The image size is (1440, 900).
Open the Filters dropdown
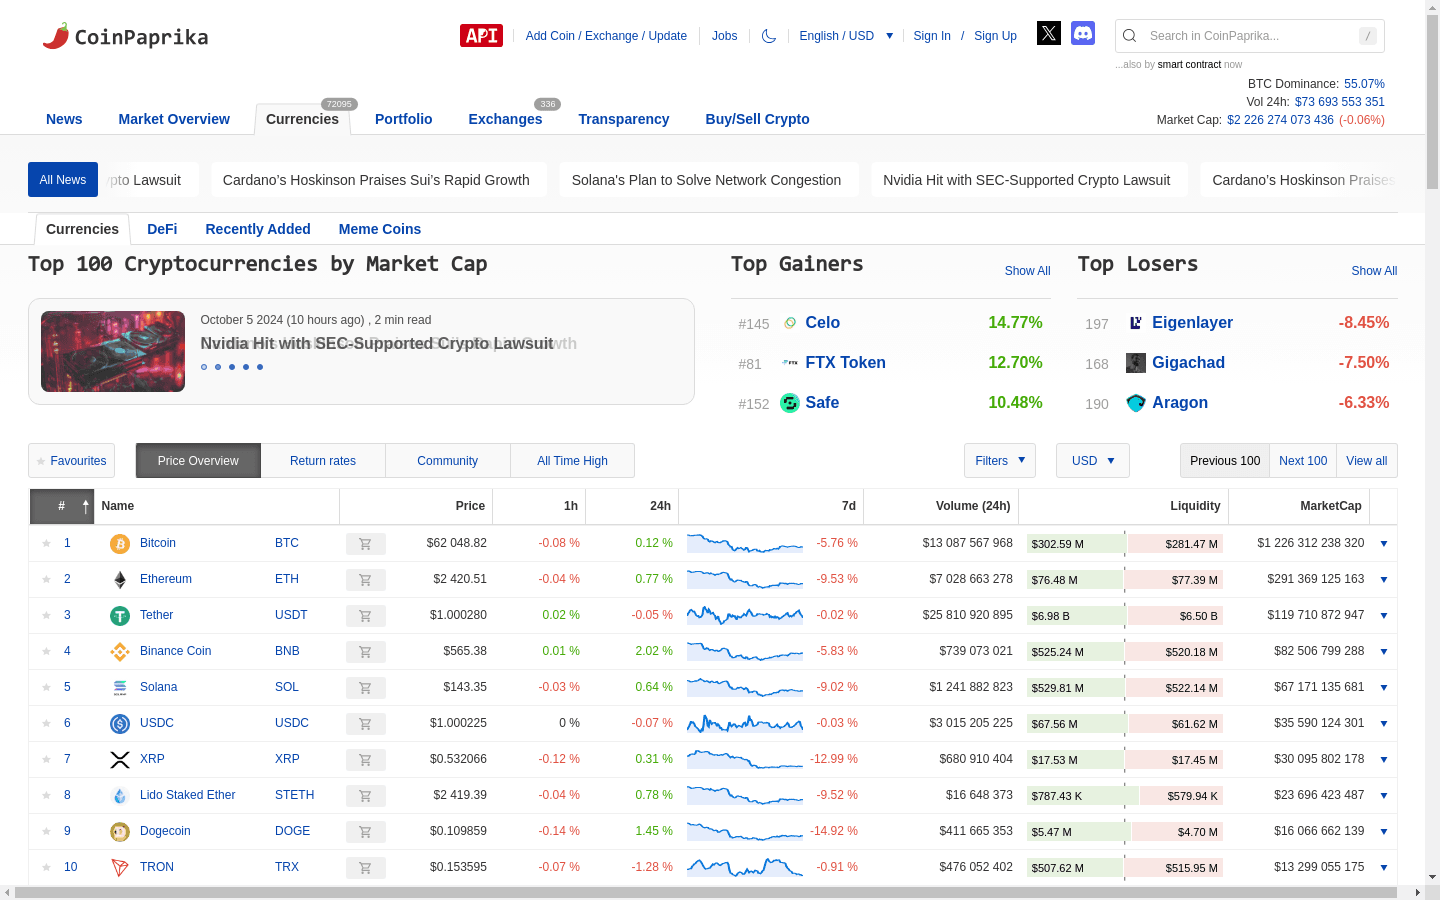[1000, 461]
